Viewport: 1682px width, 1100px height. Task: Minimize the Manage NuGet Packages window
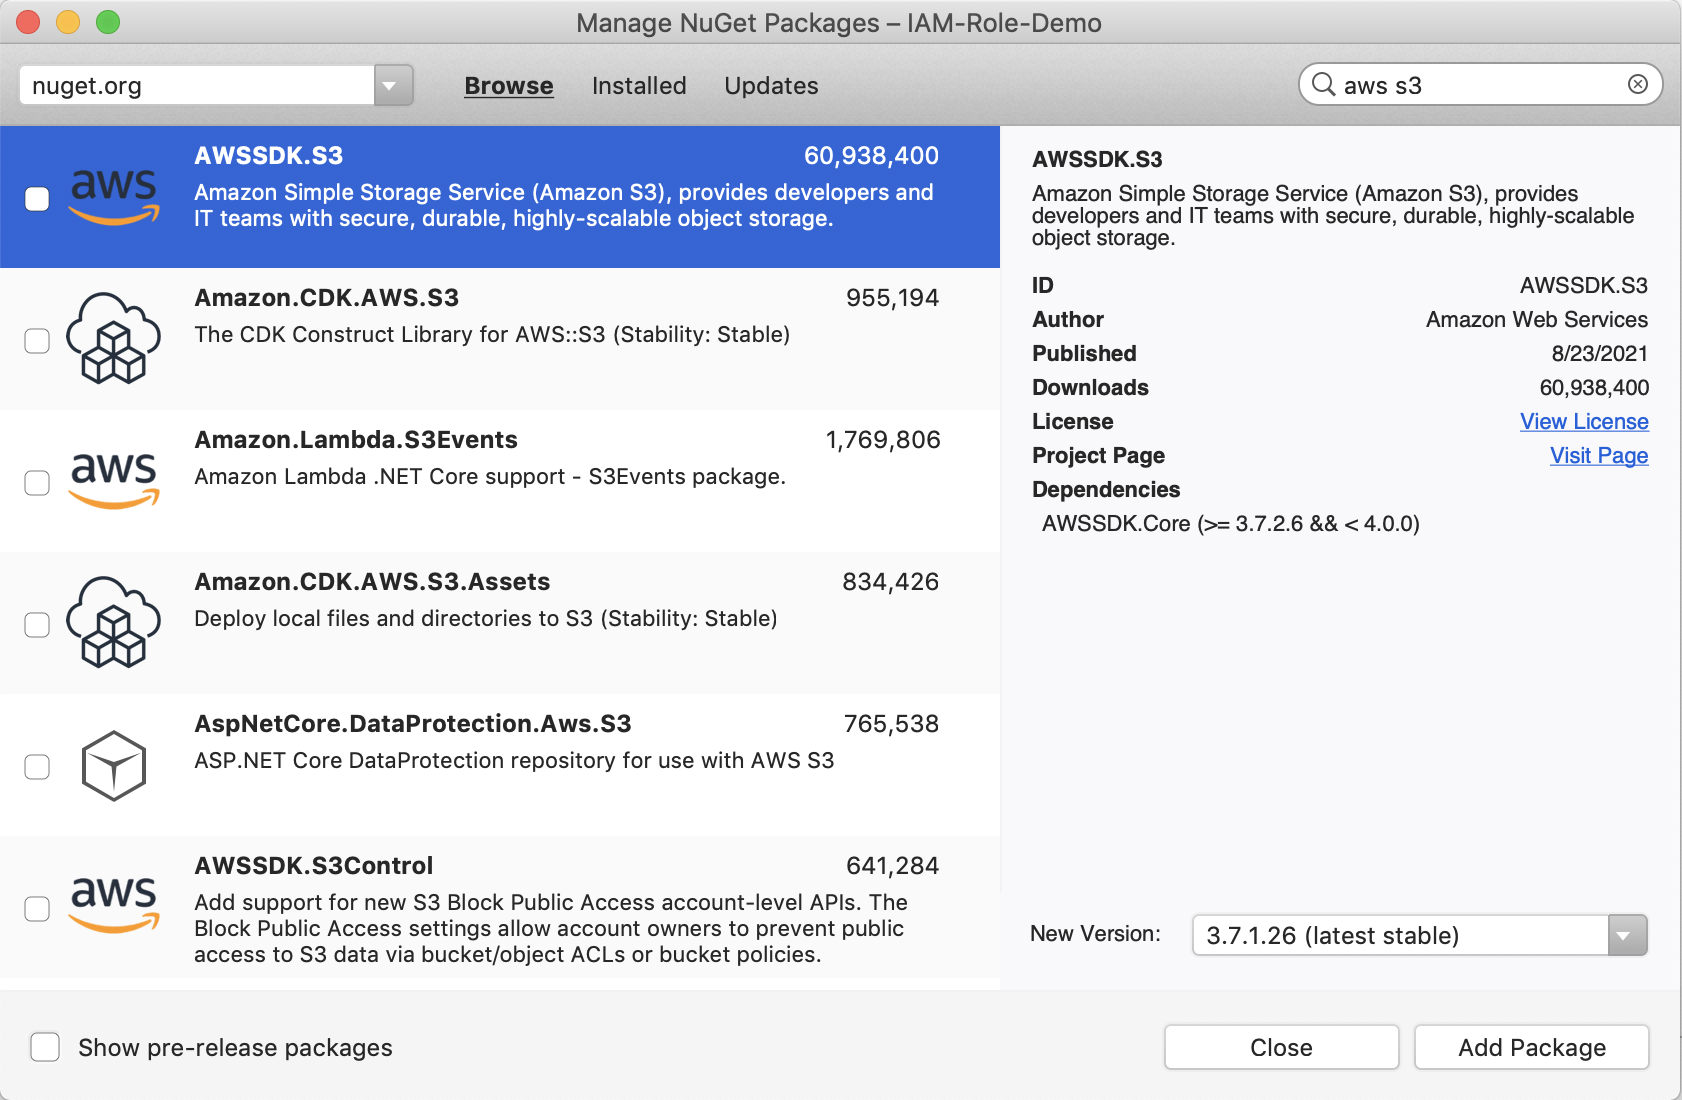click(68, 22)
